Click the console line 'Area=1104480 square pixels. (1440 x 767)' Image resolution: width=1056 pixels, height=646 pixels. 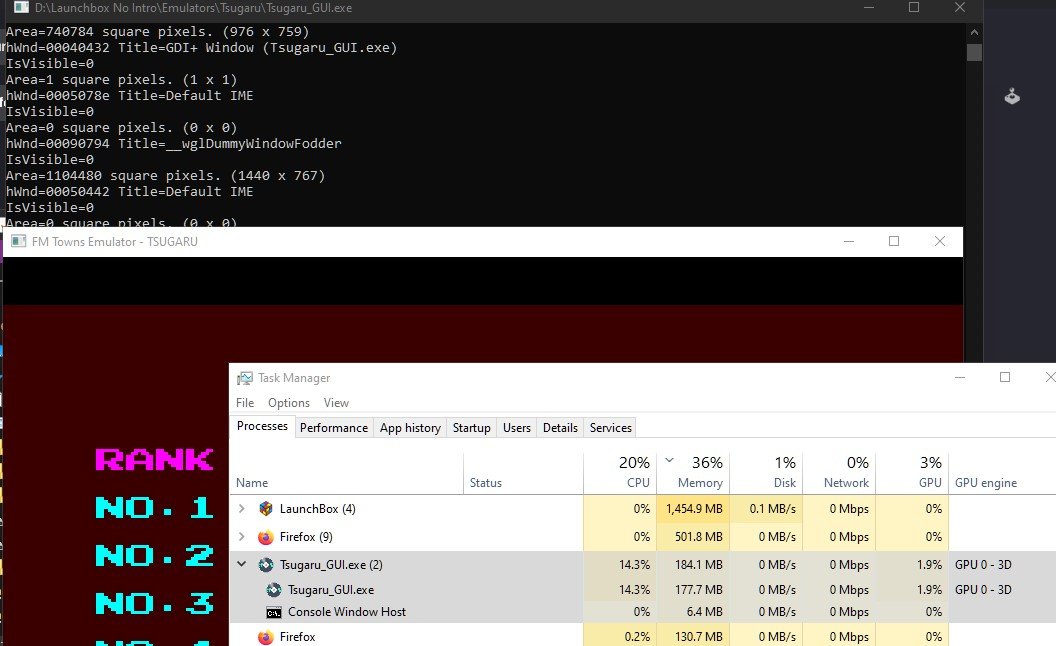[x=165, y=175]
